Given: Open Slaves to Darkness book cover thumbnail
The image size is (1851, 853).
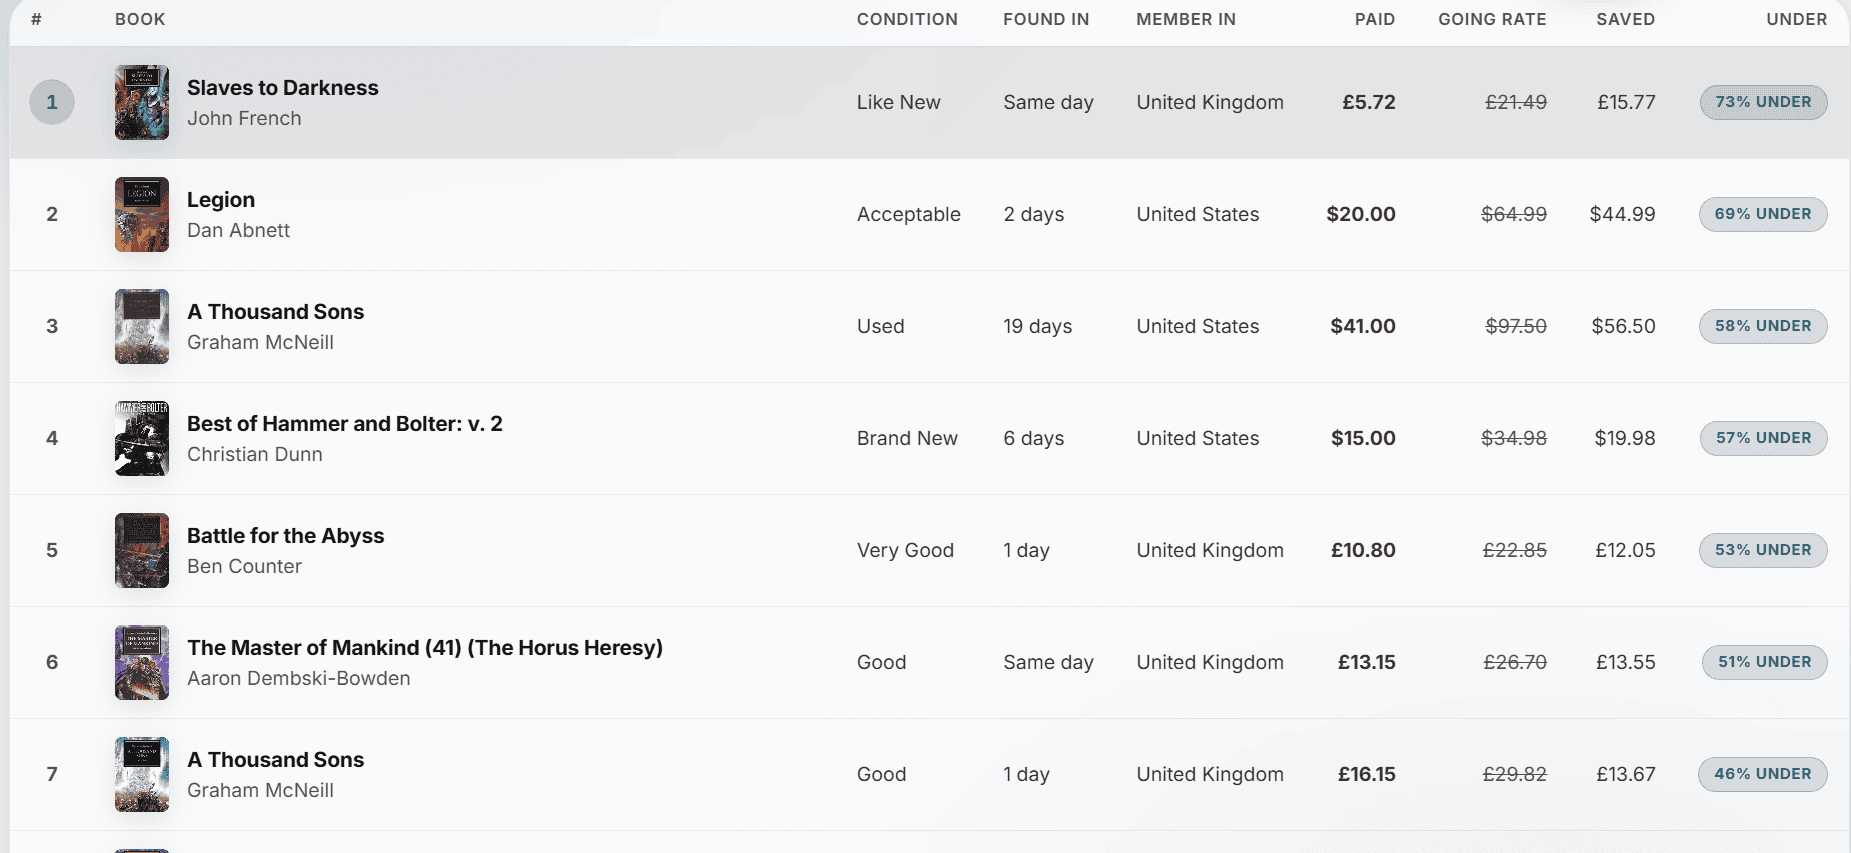Looking at the screenshot, I should 142,102.
